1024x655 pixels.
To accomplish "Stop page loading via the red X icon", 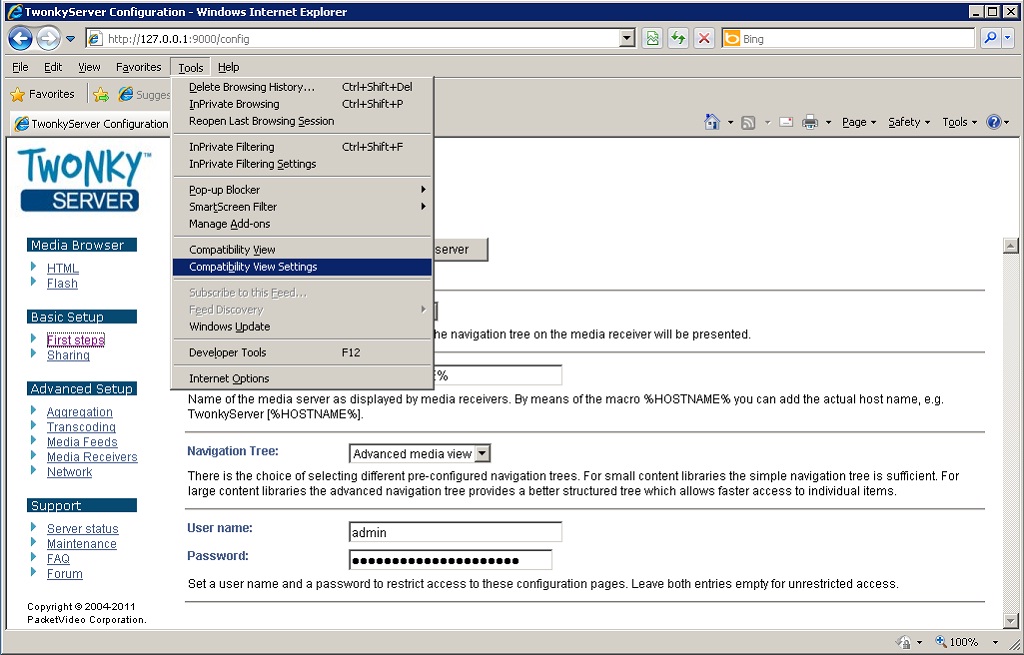I will [x=704, y=37].
